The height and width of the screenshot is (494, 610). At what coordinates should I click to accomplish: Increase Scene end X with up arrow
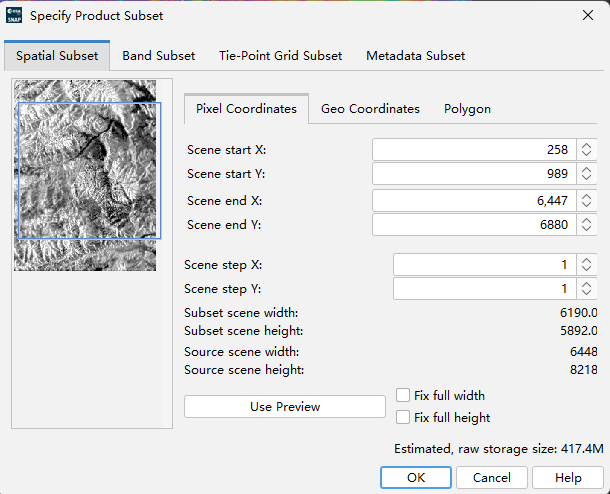click(x=586, y=196)
